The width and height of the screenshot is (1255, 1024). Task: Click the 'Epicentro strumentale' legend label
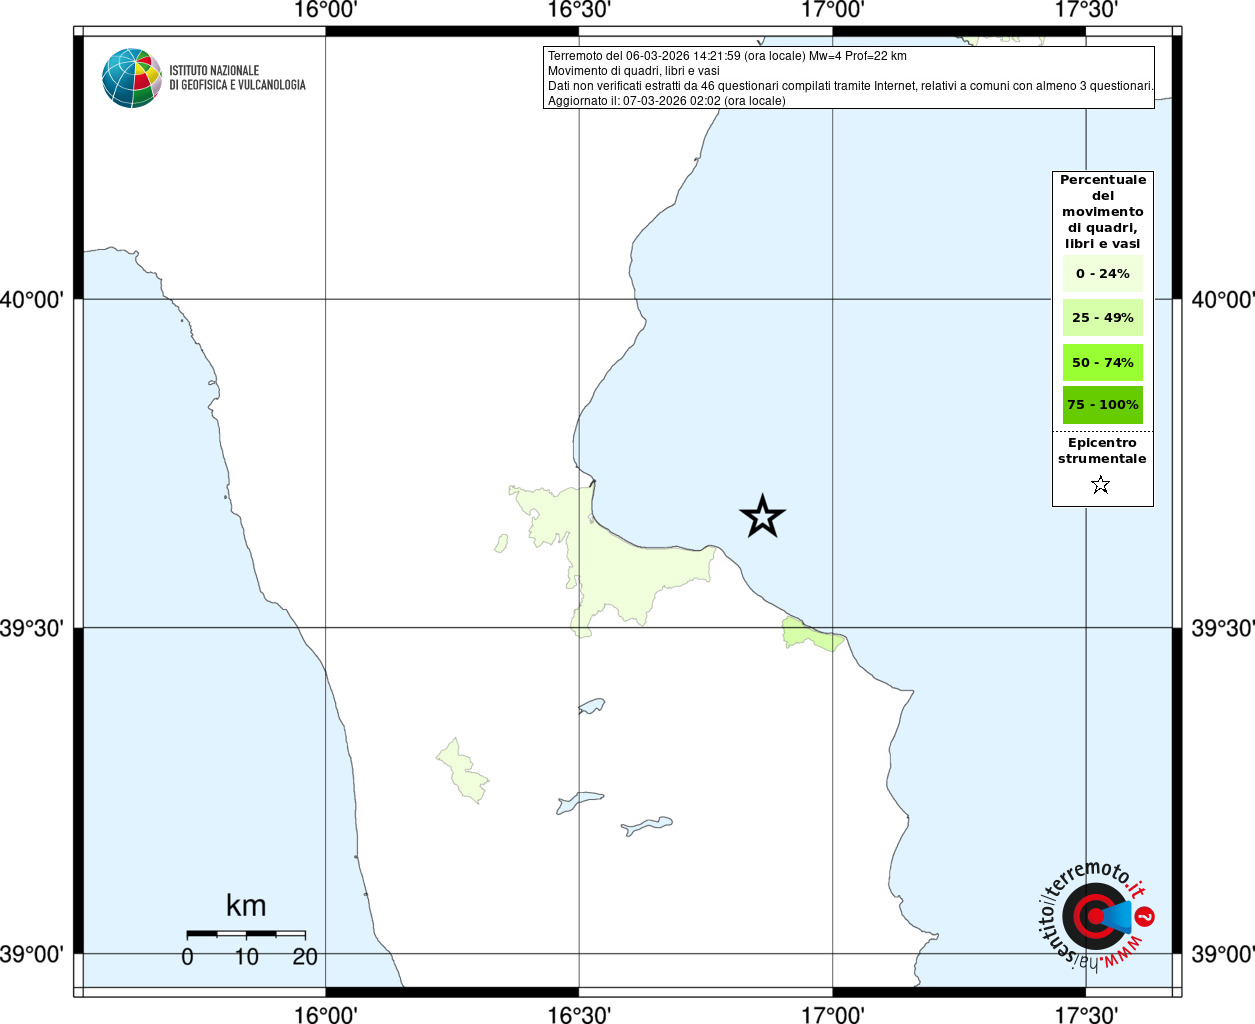(x=1102, y=450)
